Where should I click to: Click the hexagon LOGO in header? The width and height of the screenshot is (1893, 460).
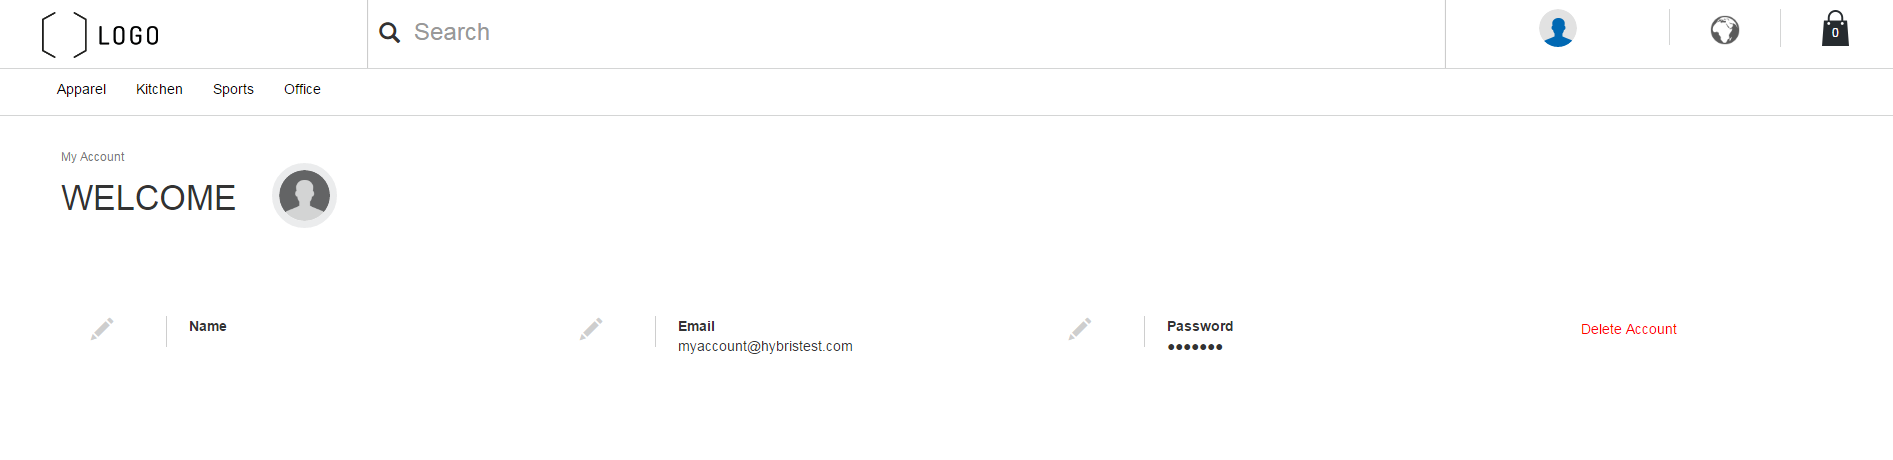100,35
